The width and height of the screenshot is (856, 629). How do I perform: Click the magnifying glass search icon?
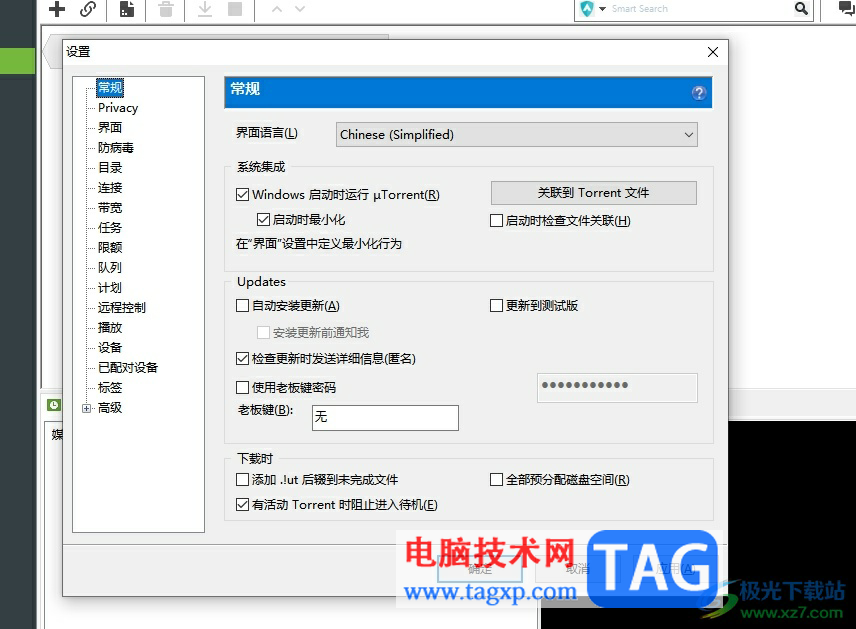click(801, 8)
